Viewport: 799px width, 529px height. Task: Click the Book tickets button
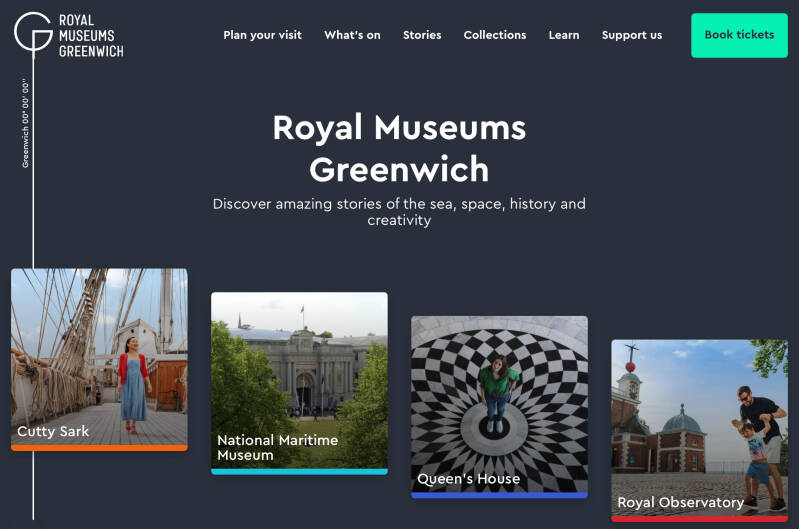[739, 35]
